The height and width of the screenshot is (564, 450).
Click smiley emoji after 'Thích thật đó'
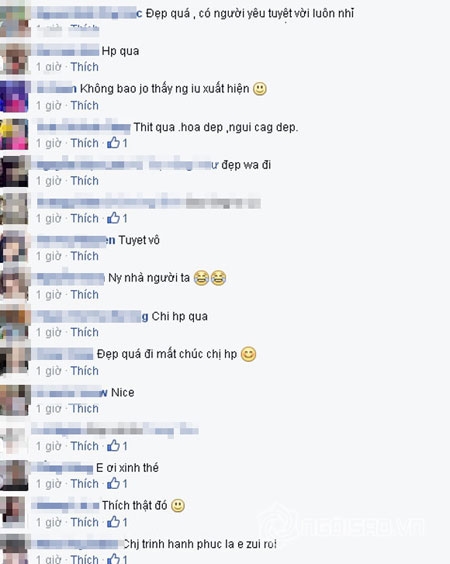(x=178, y=506)
